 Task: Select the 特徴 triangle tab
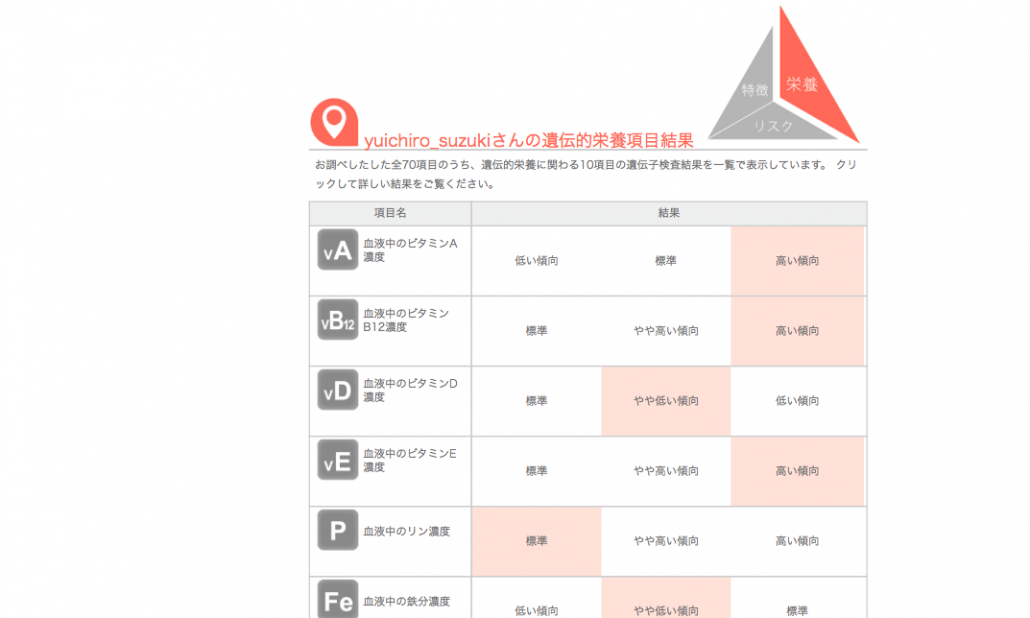click(755, 90)
